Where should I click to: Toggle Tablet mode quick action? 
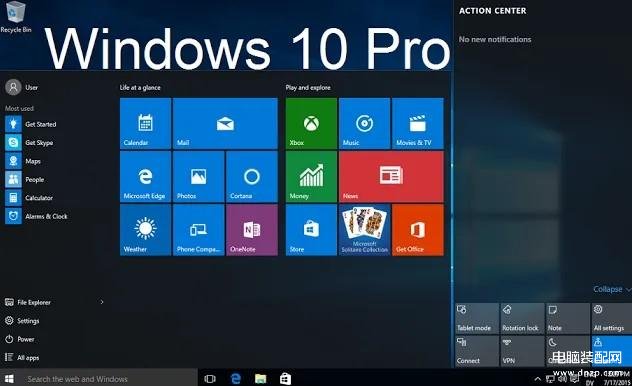pos(477,318)
